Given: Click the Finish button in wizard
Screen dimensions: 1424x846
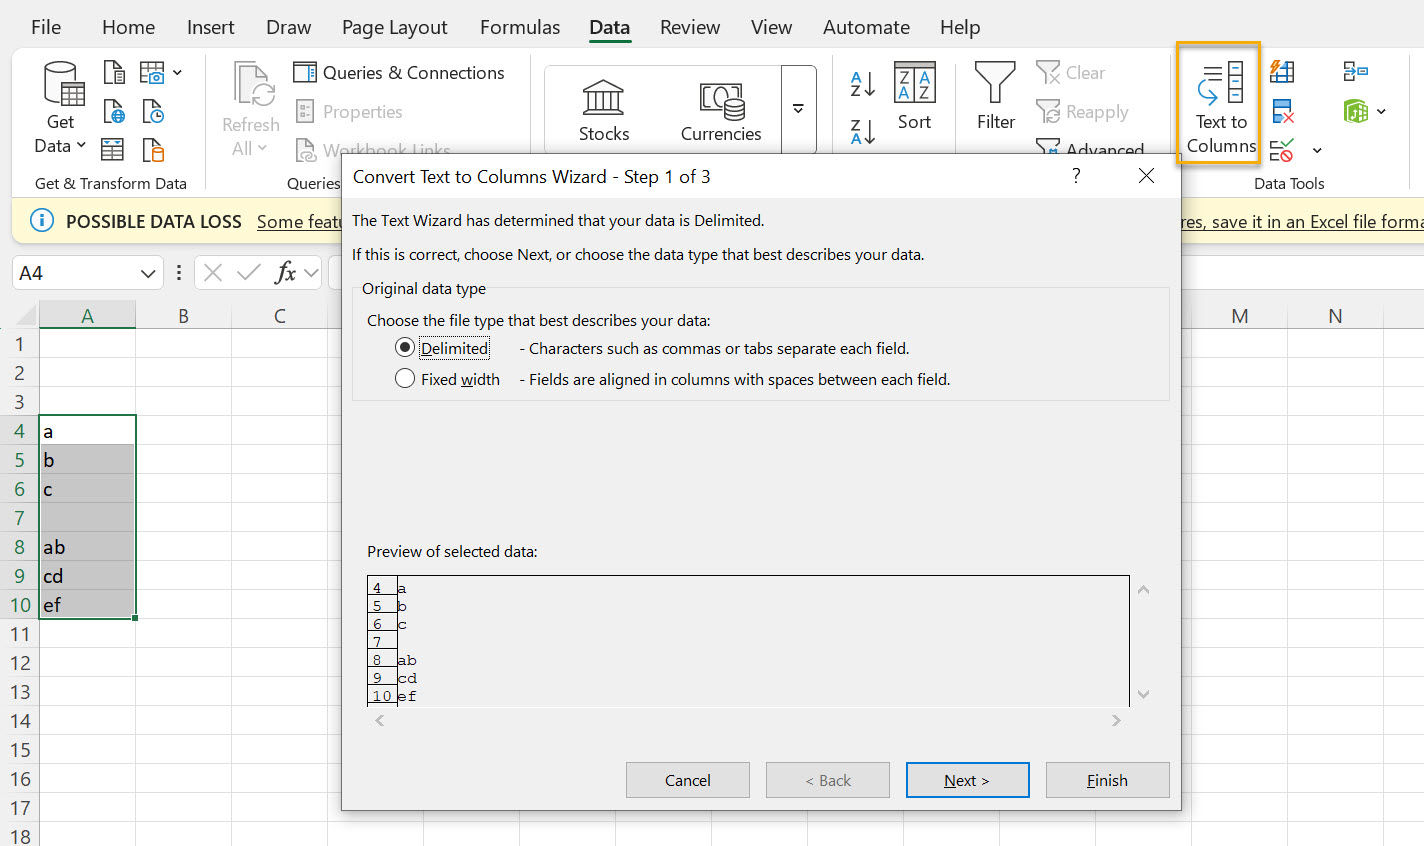Looking at the screenshot, I should (x=1107, y=780).
